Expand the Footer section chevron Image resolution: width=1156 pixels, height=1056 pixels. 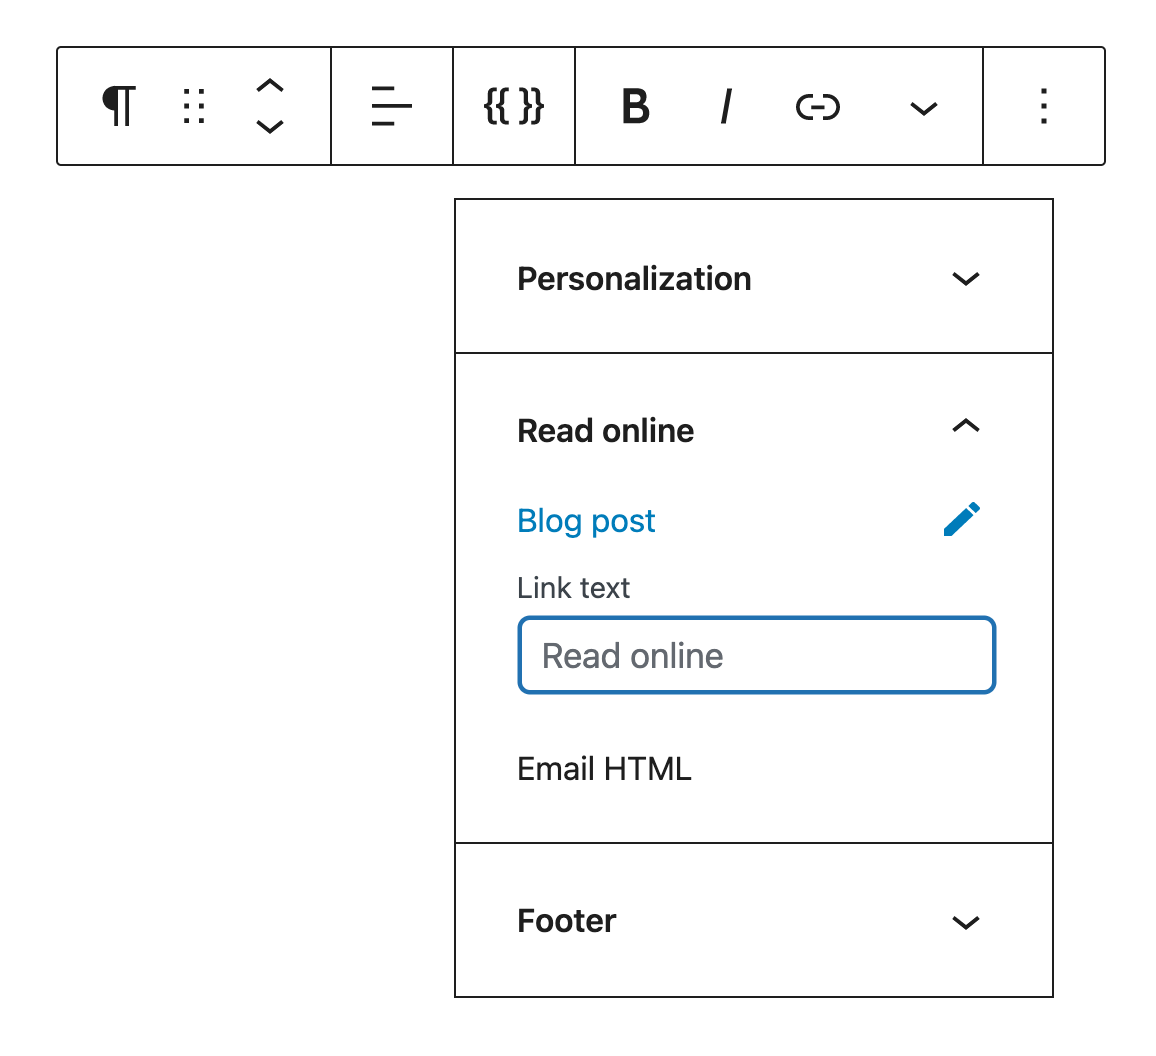[966, 923]
